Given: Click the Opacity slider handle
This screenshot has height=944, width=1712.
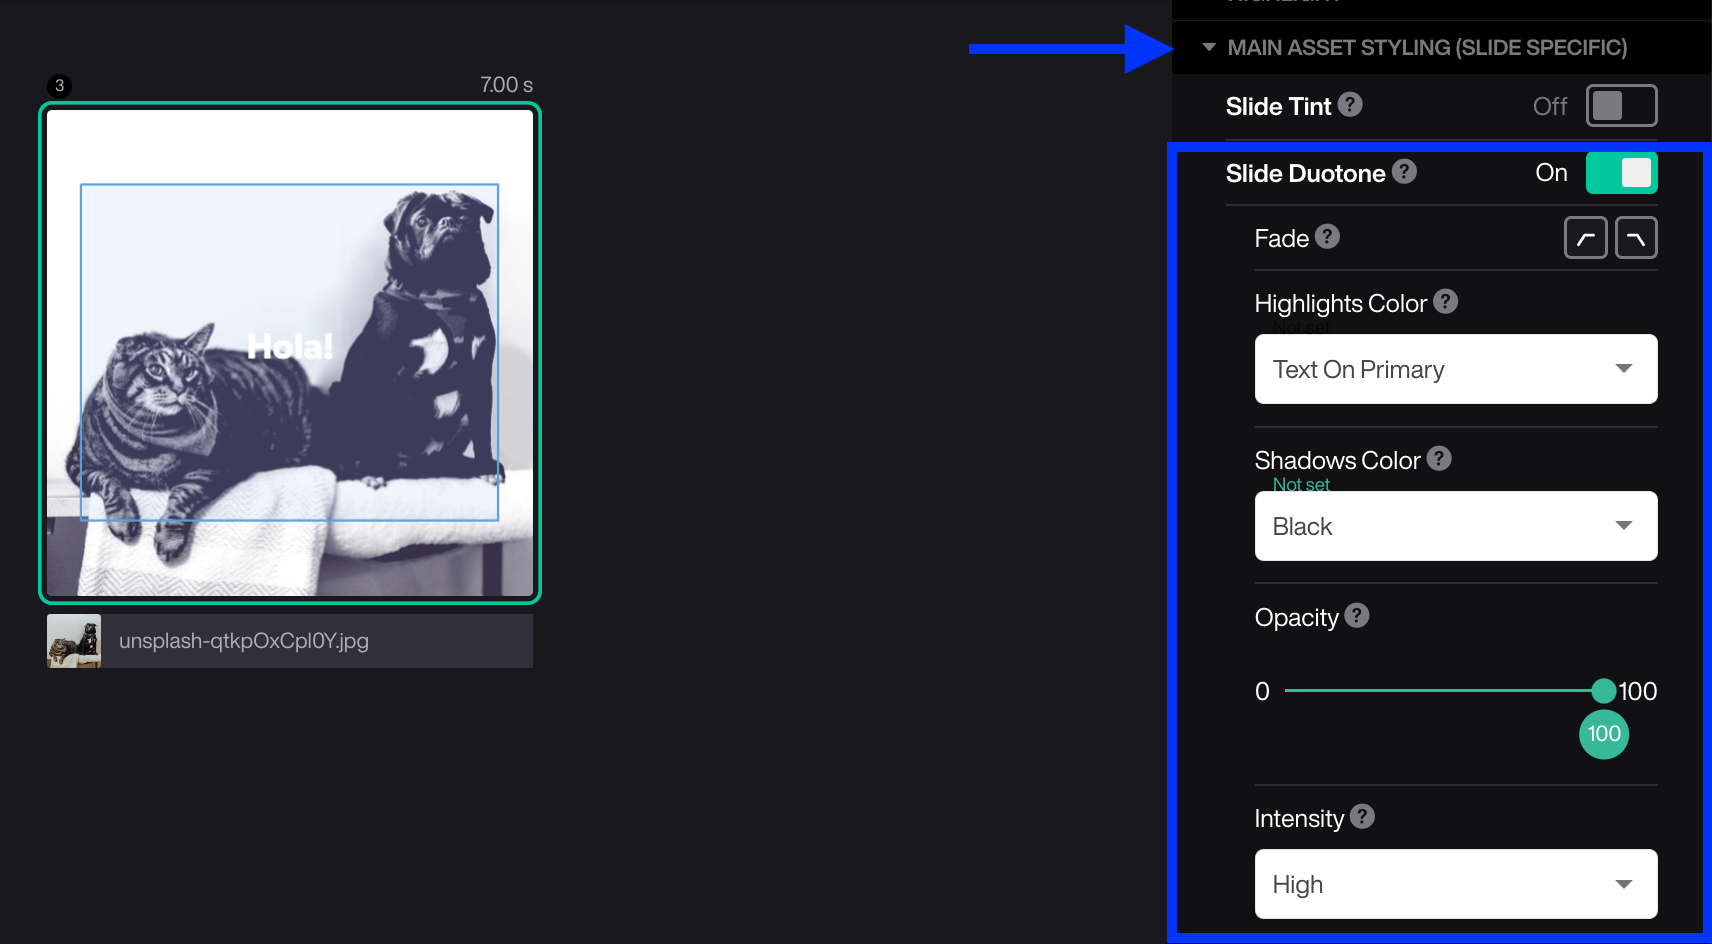Looking at the screenshot, I should (x=1603, y=691).
